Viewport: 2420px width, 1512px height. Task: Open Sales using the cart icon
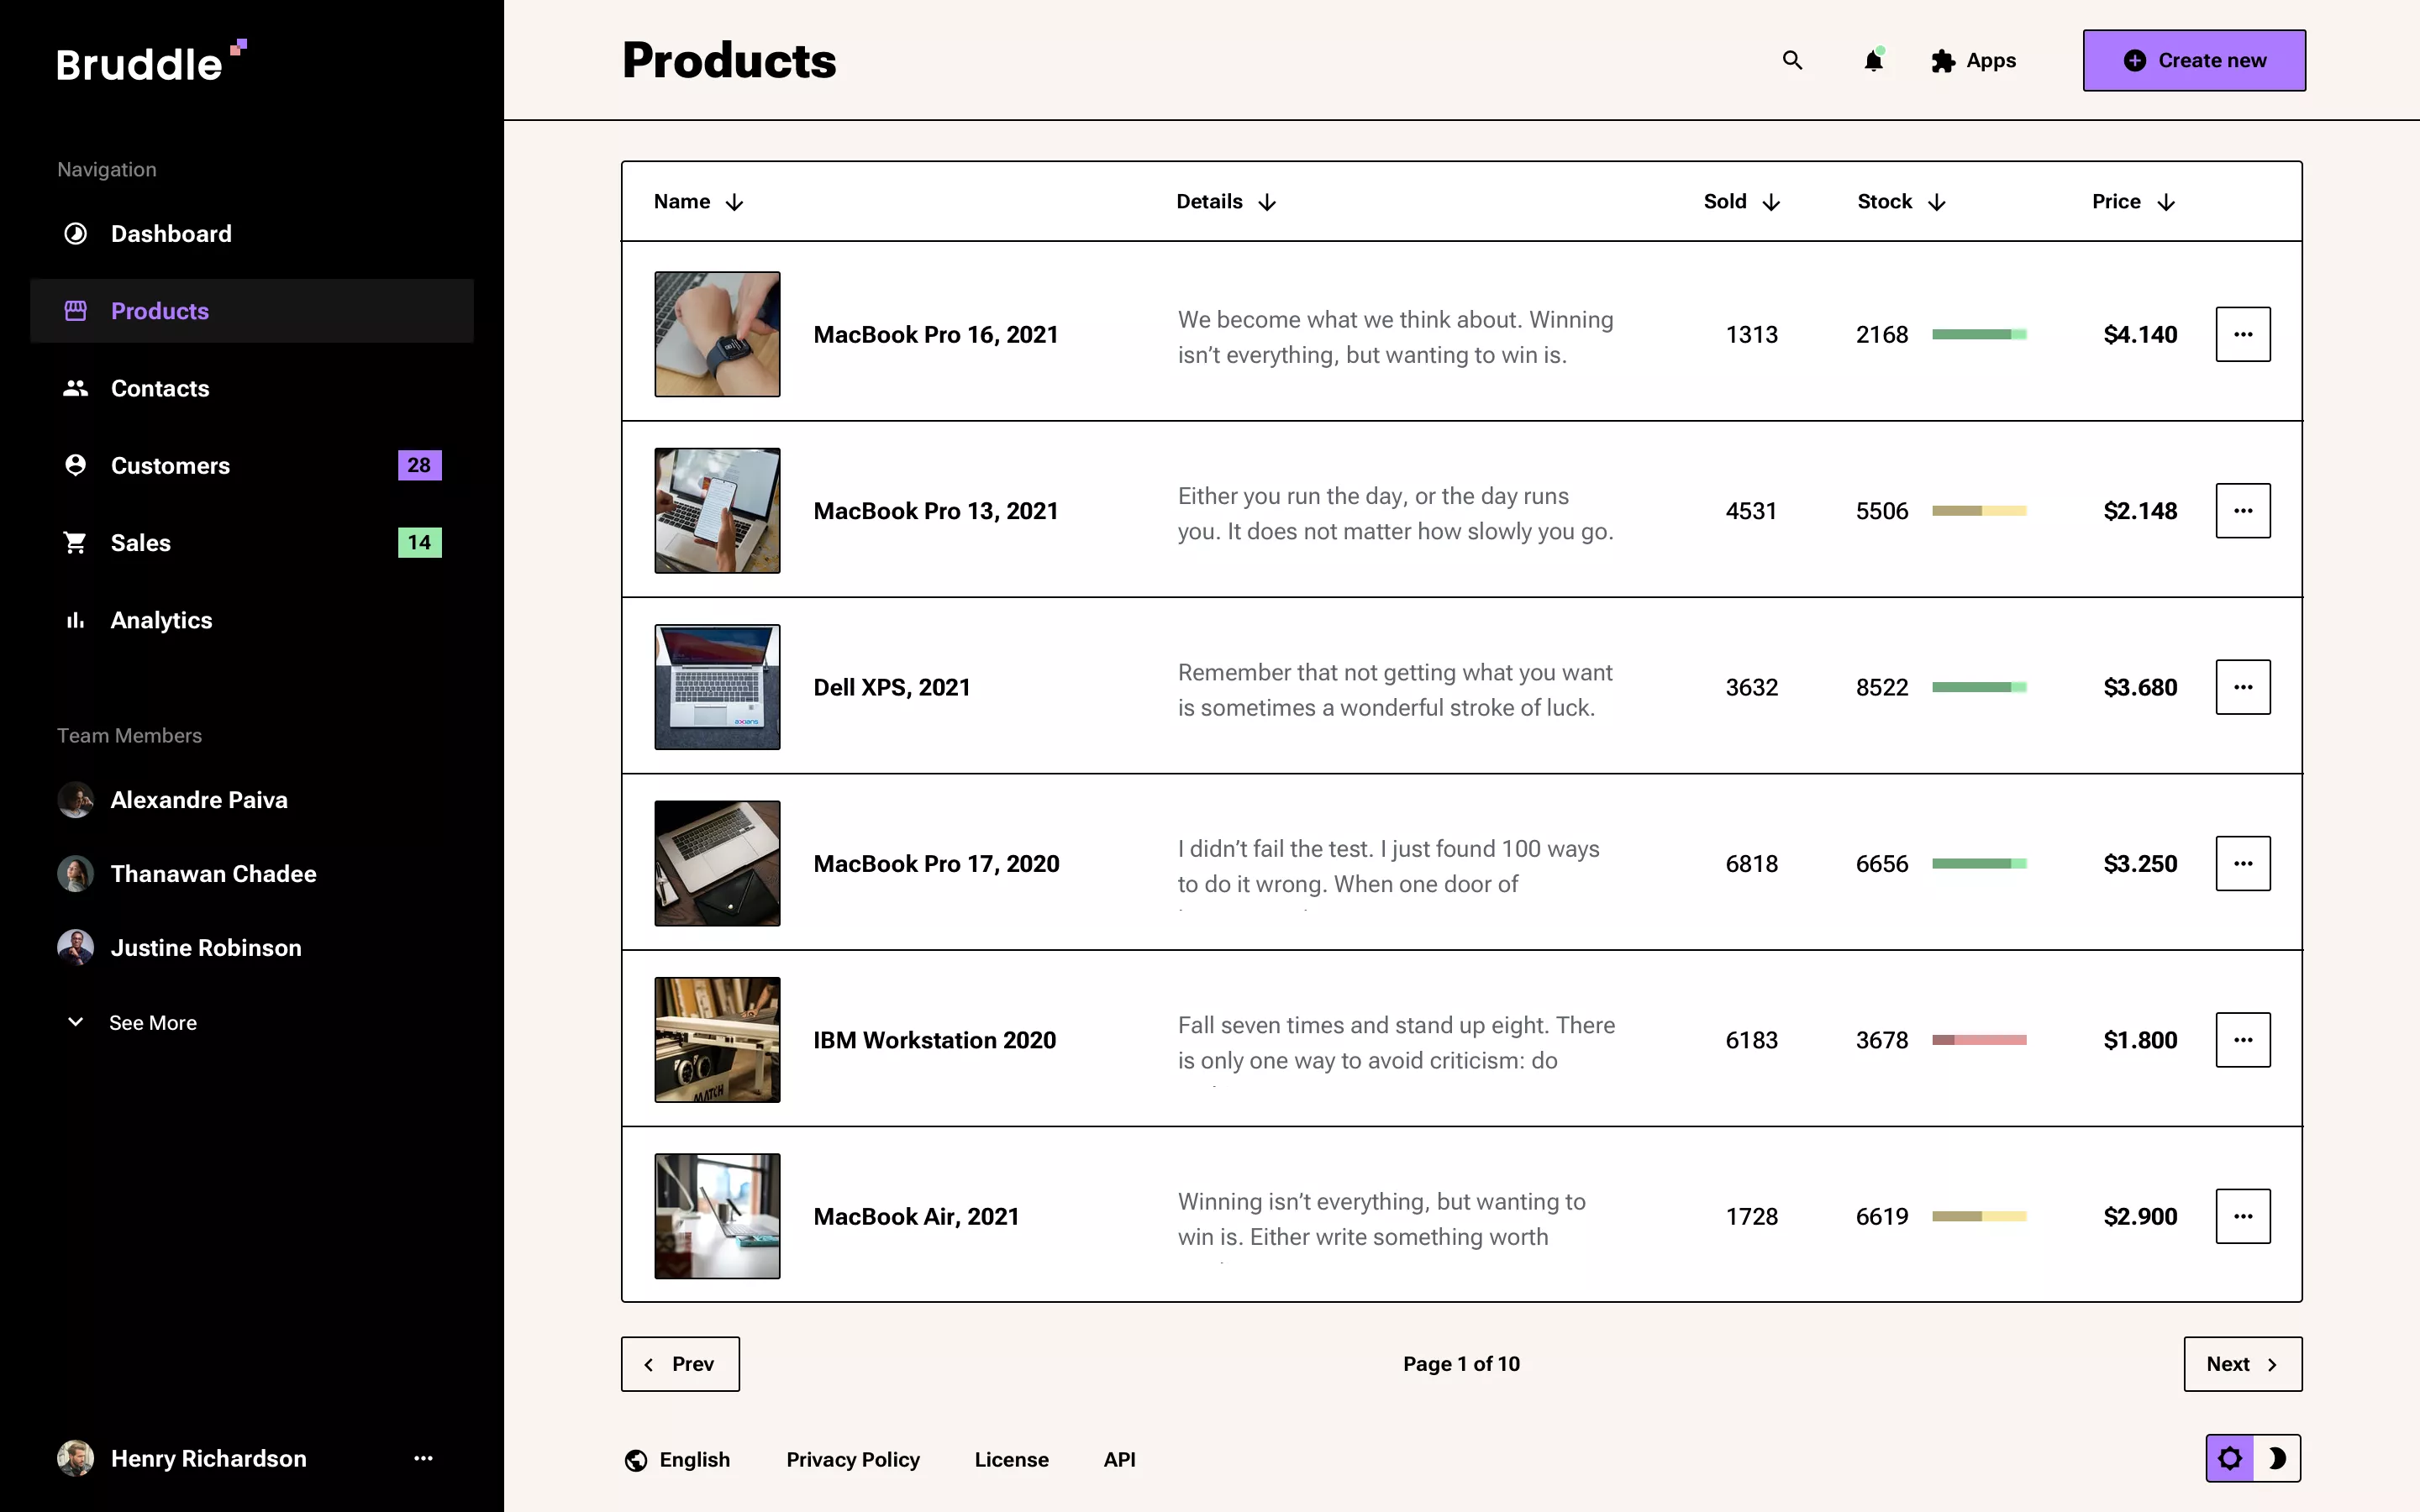[75, 542]
